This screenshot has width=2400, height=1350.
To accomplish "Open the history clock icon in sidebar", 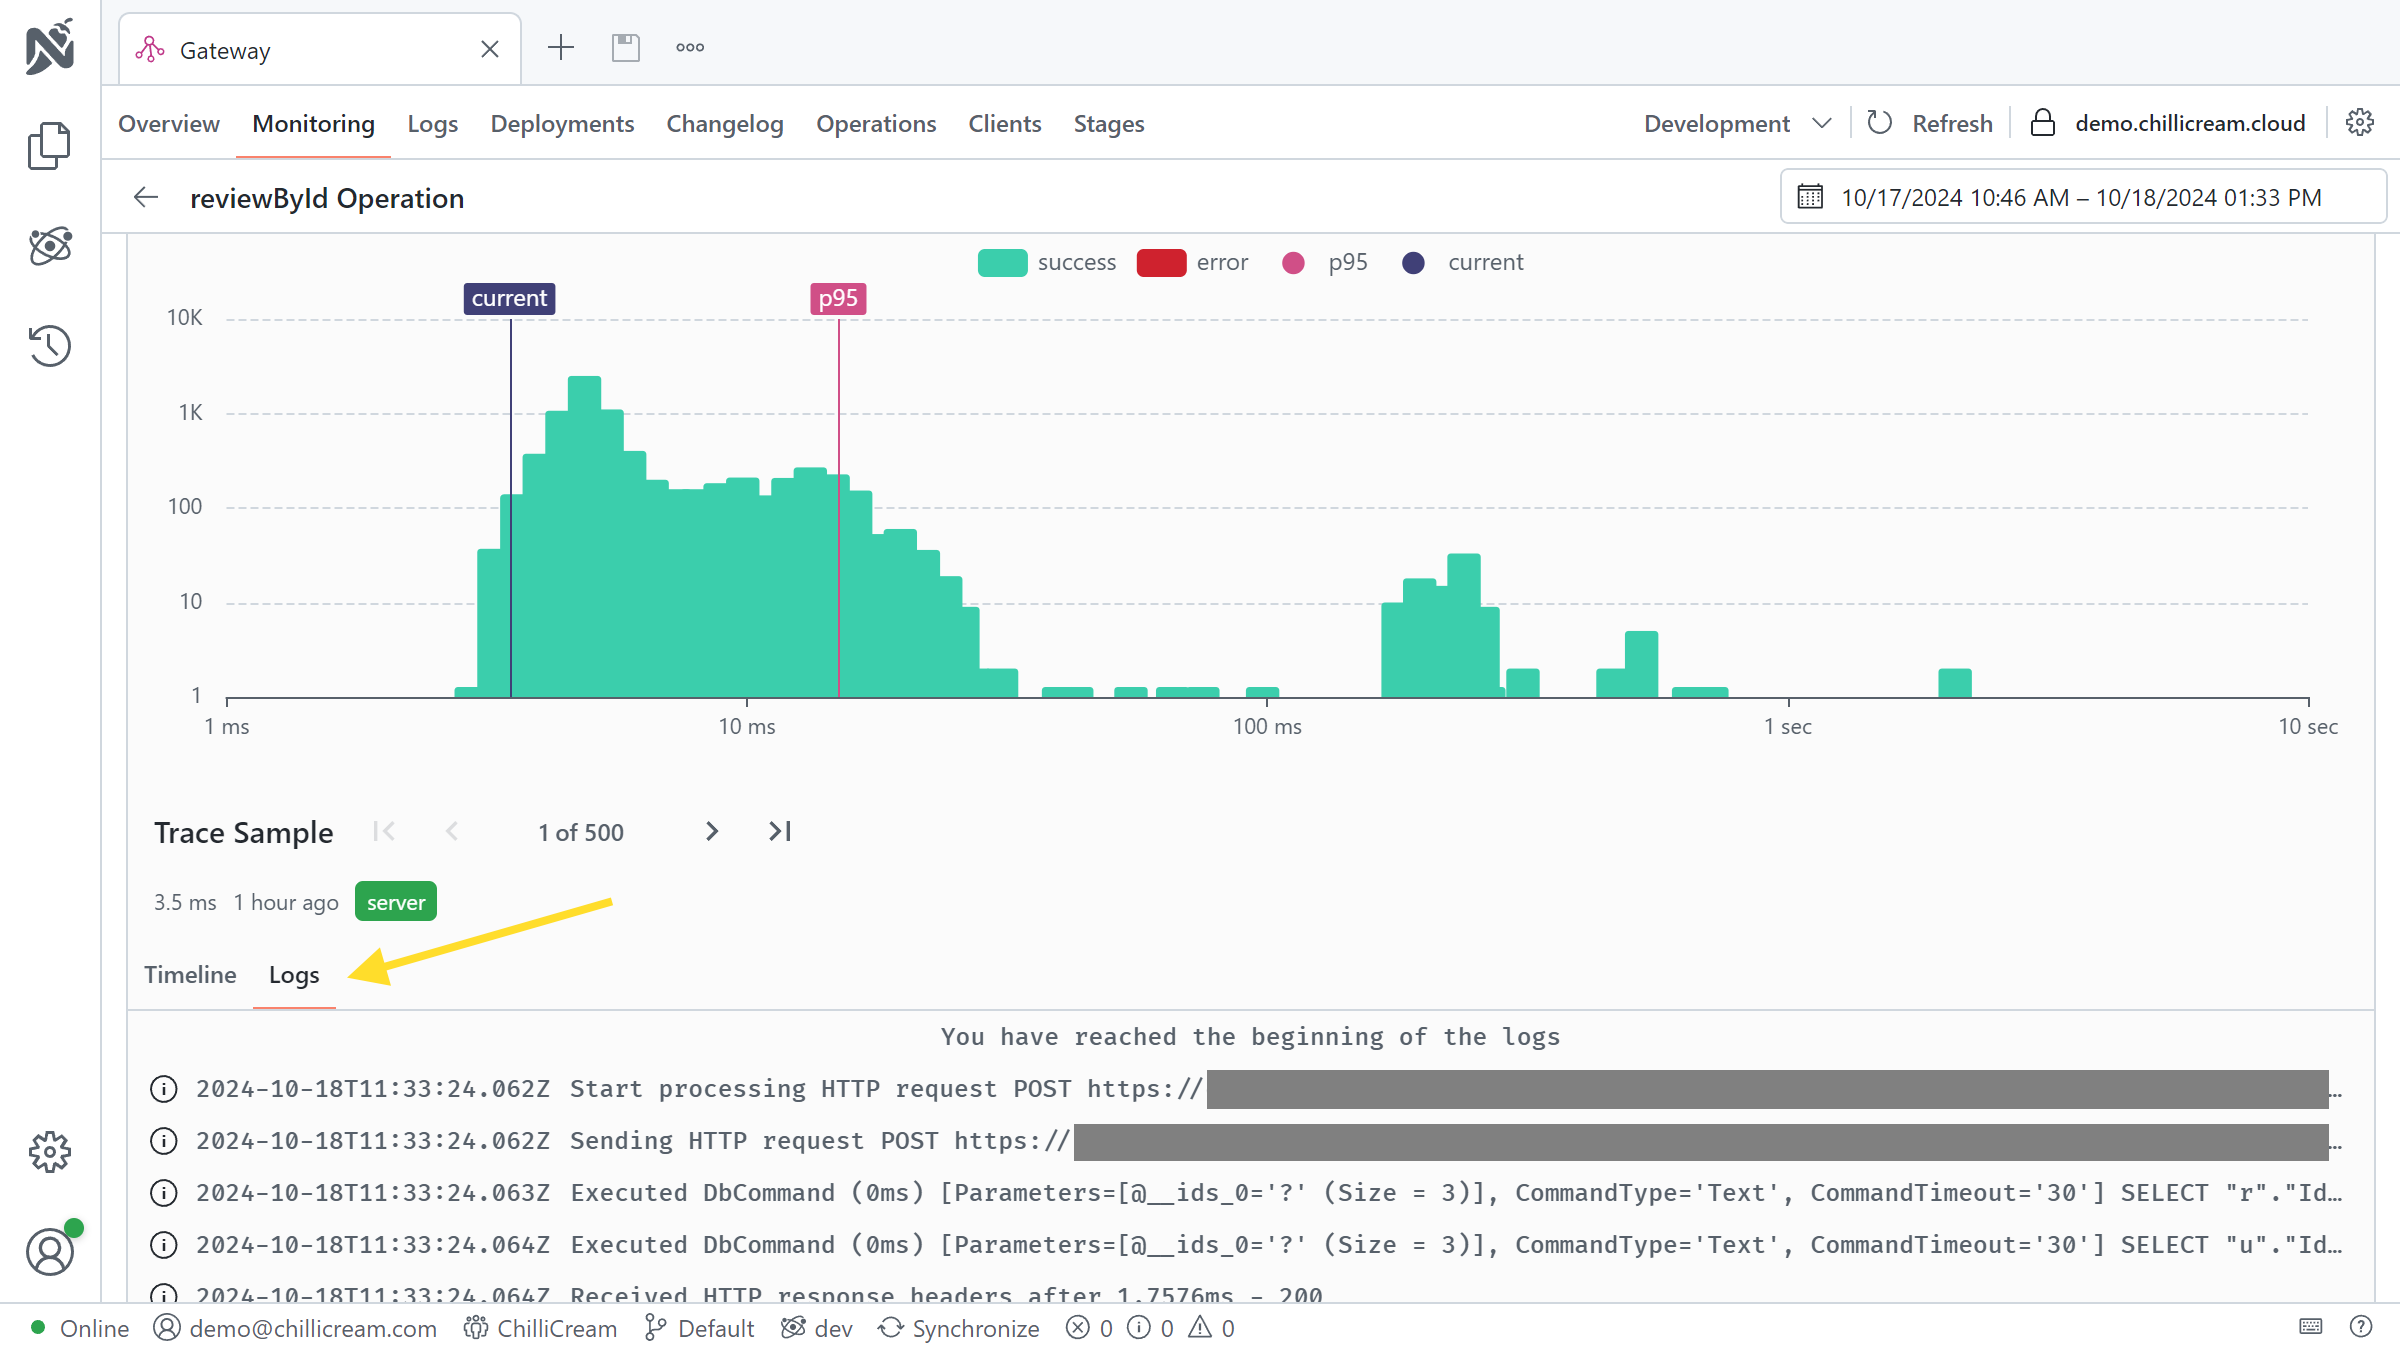I will pos(49,346).
